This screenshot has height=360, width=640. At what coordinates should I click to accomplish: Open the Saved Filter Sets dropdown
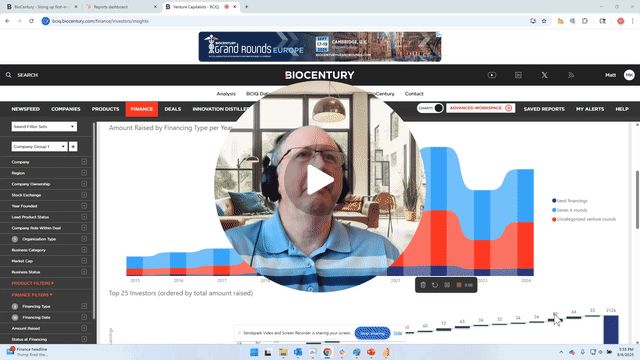[x=44, y=127]
